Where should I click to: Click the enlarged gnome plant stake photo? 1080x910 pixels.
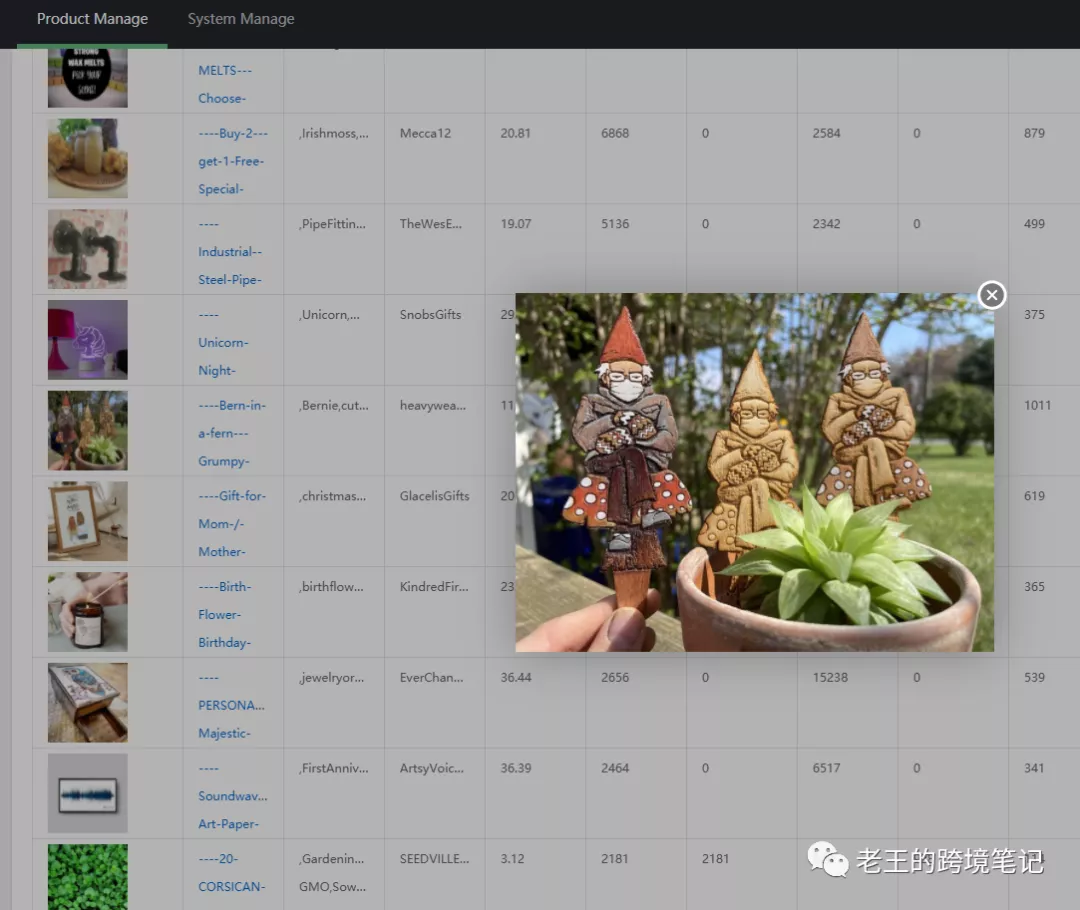pyautogui.click(x=754, y=472)
